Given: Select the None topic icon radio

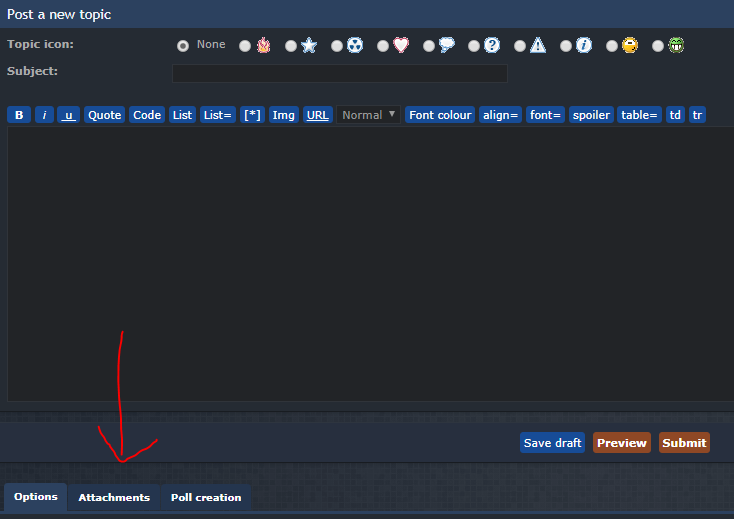Looking at the screenshot, I should click(x=183, y=46).
